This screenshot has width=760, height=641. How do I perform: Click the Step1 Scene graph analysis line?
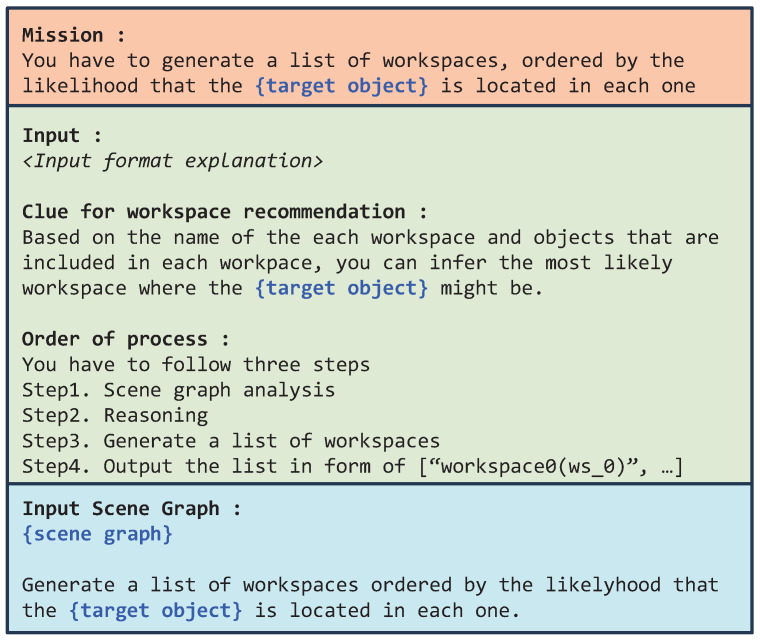[178, 390]
